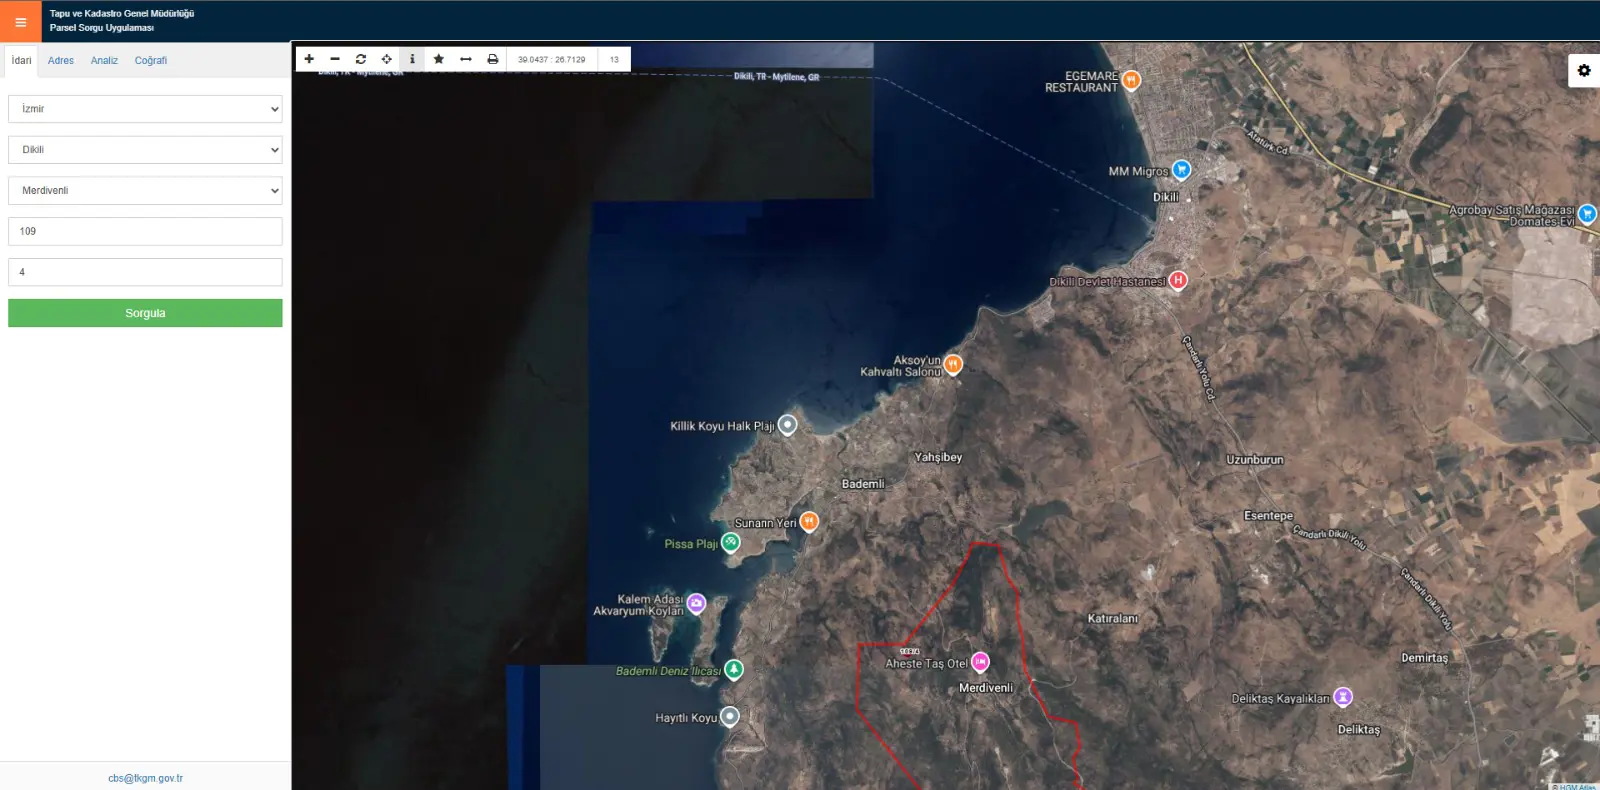Open the Coğrafi tab
The image size is (1600, 790).
click(151, 61)
